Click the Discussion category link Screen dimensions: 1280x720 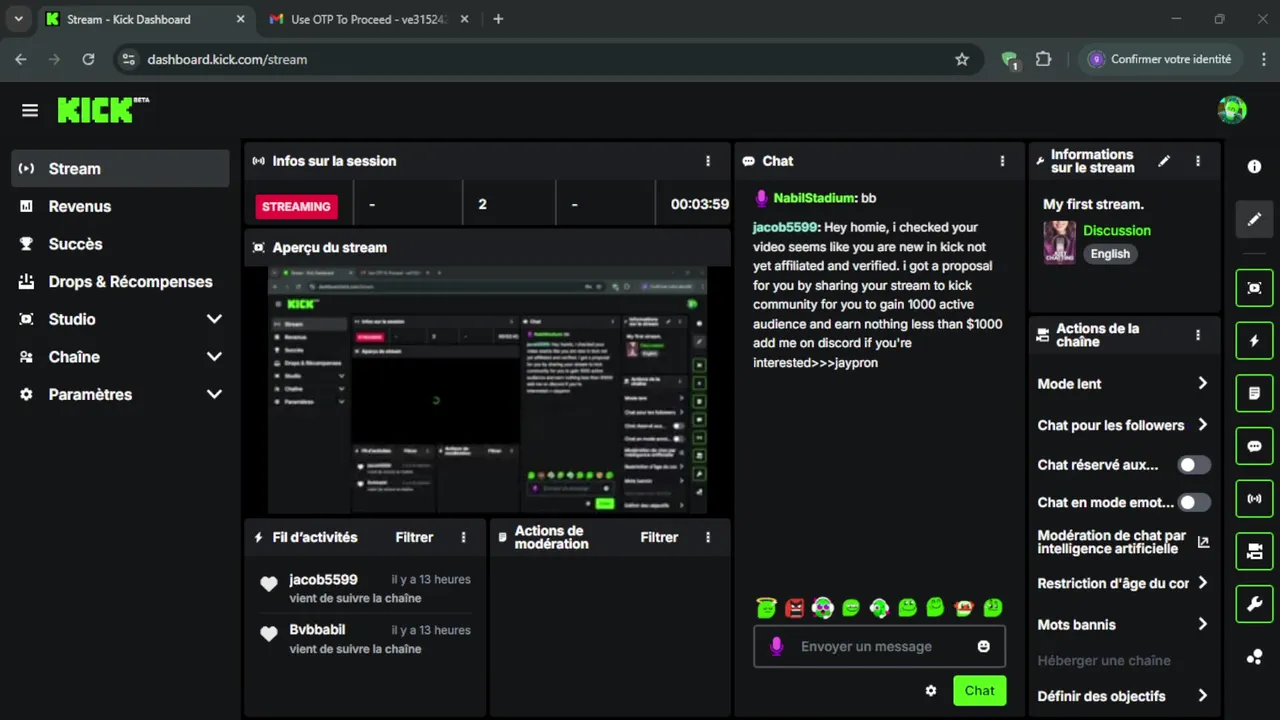click(x=1117, y=230)
